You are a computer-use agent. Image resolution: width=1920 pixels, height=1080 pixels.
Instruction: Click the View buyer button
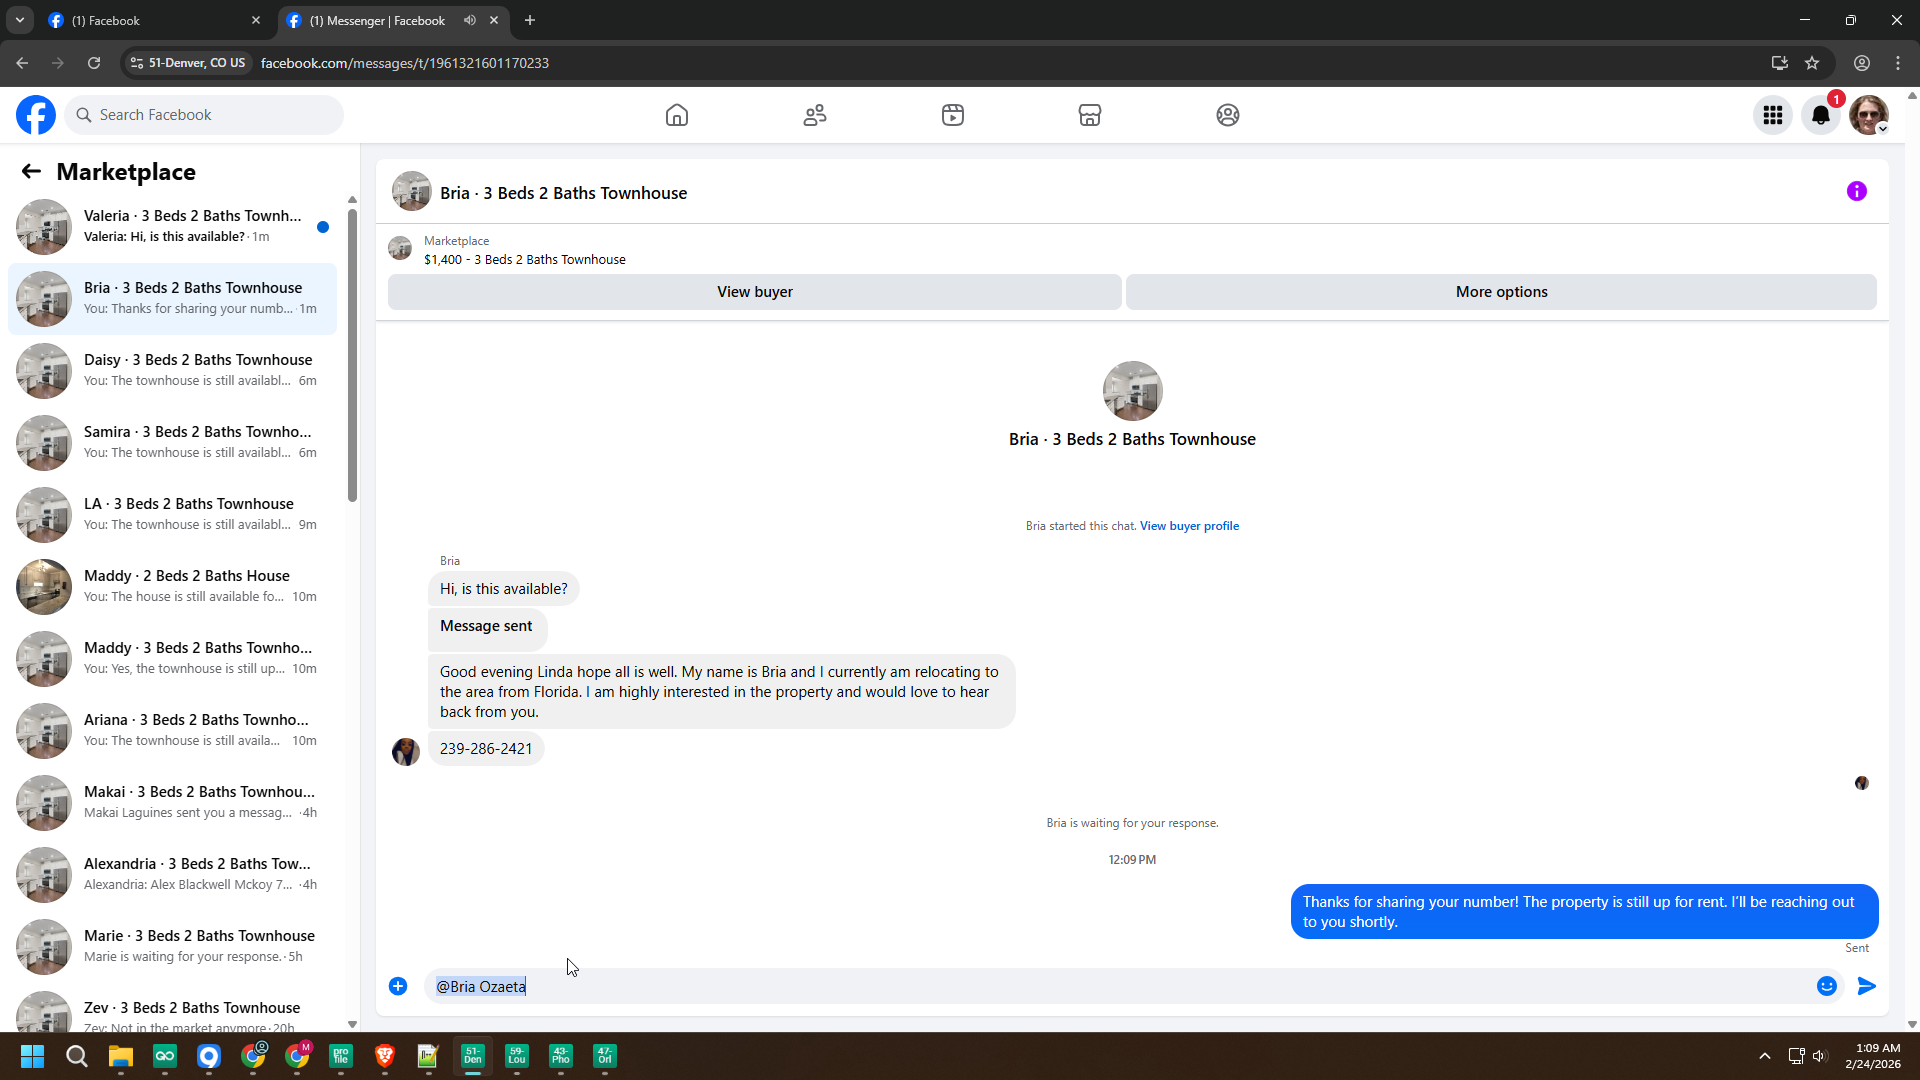[x=754, y=292]
